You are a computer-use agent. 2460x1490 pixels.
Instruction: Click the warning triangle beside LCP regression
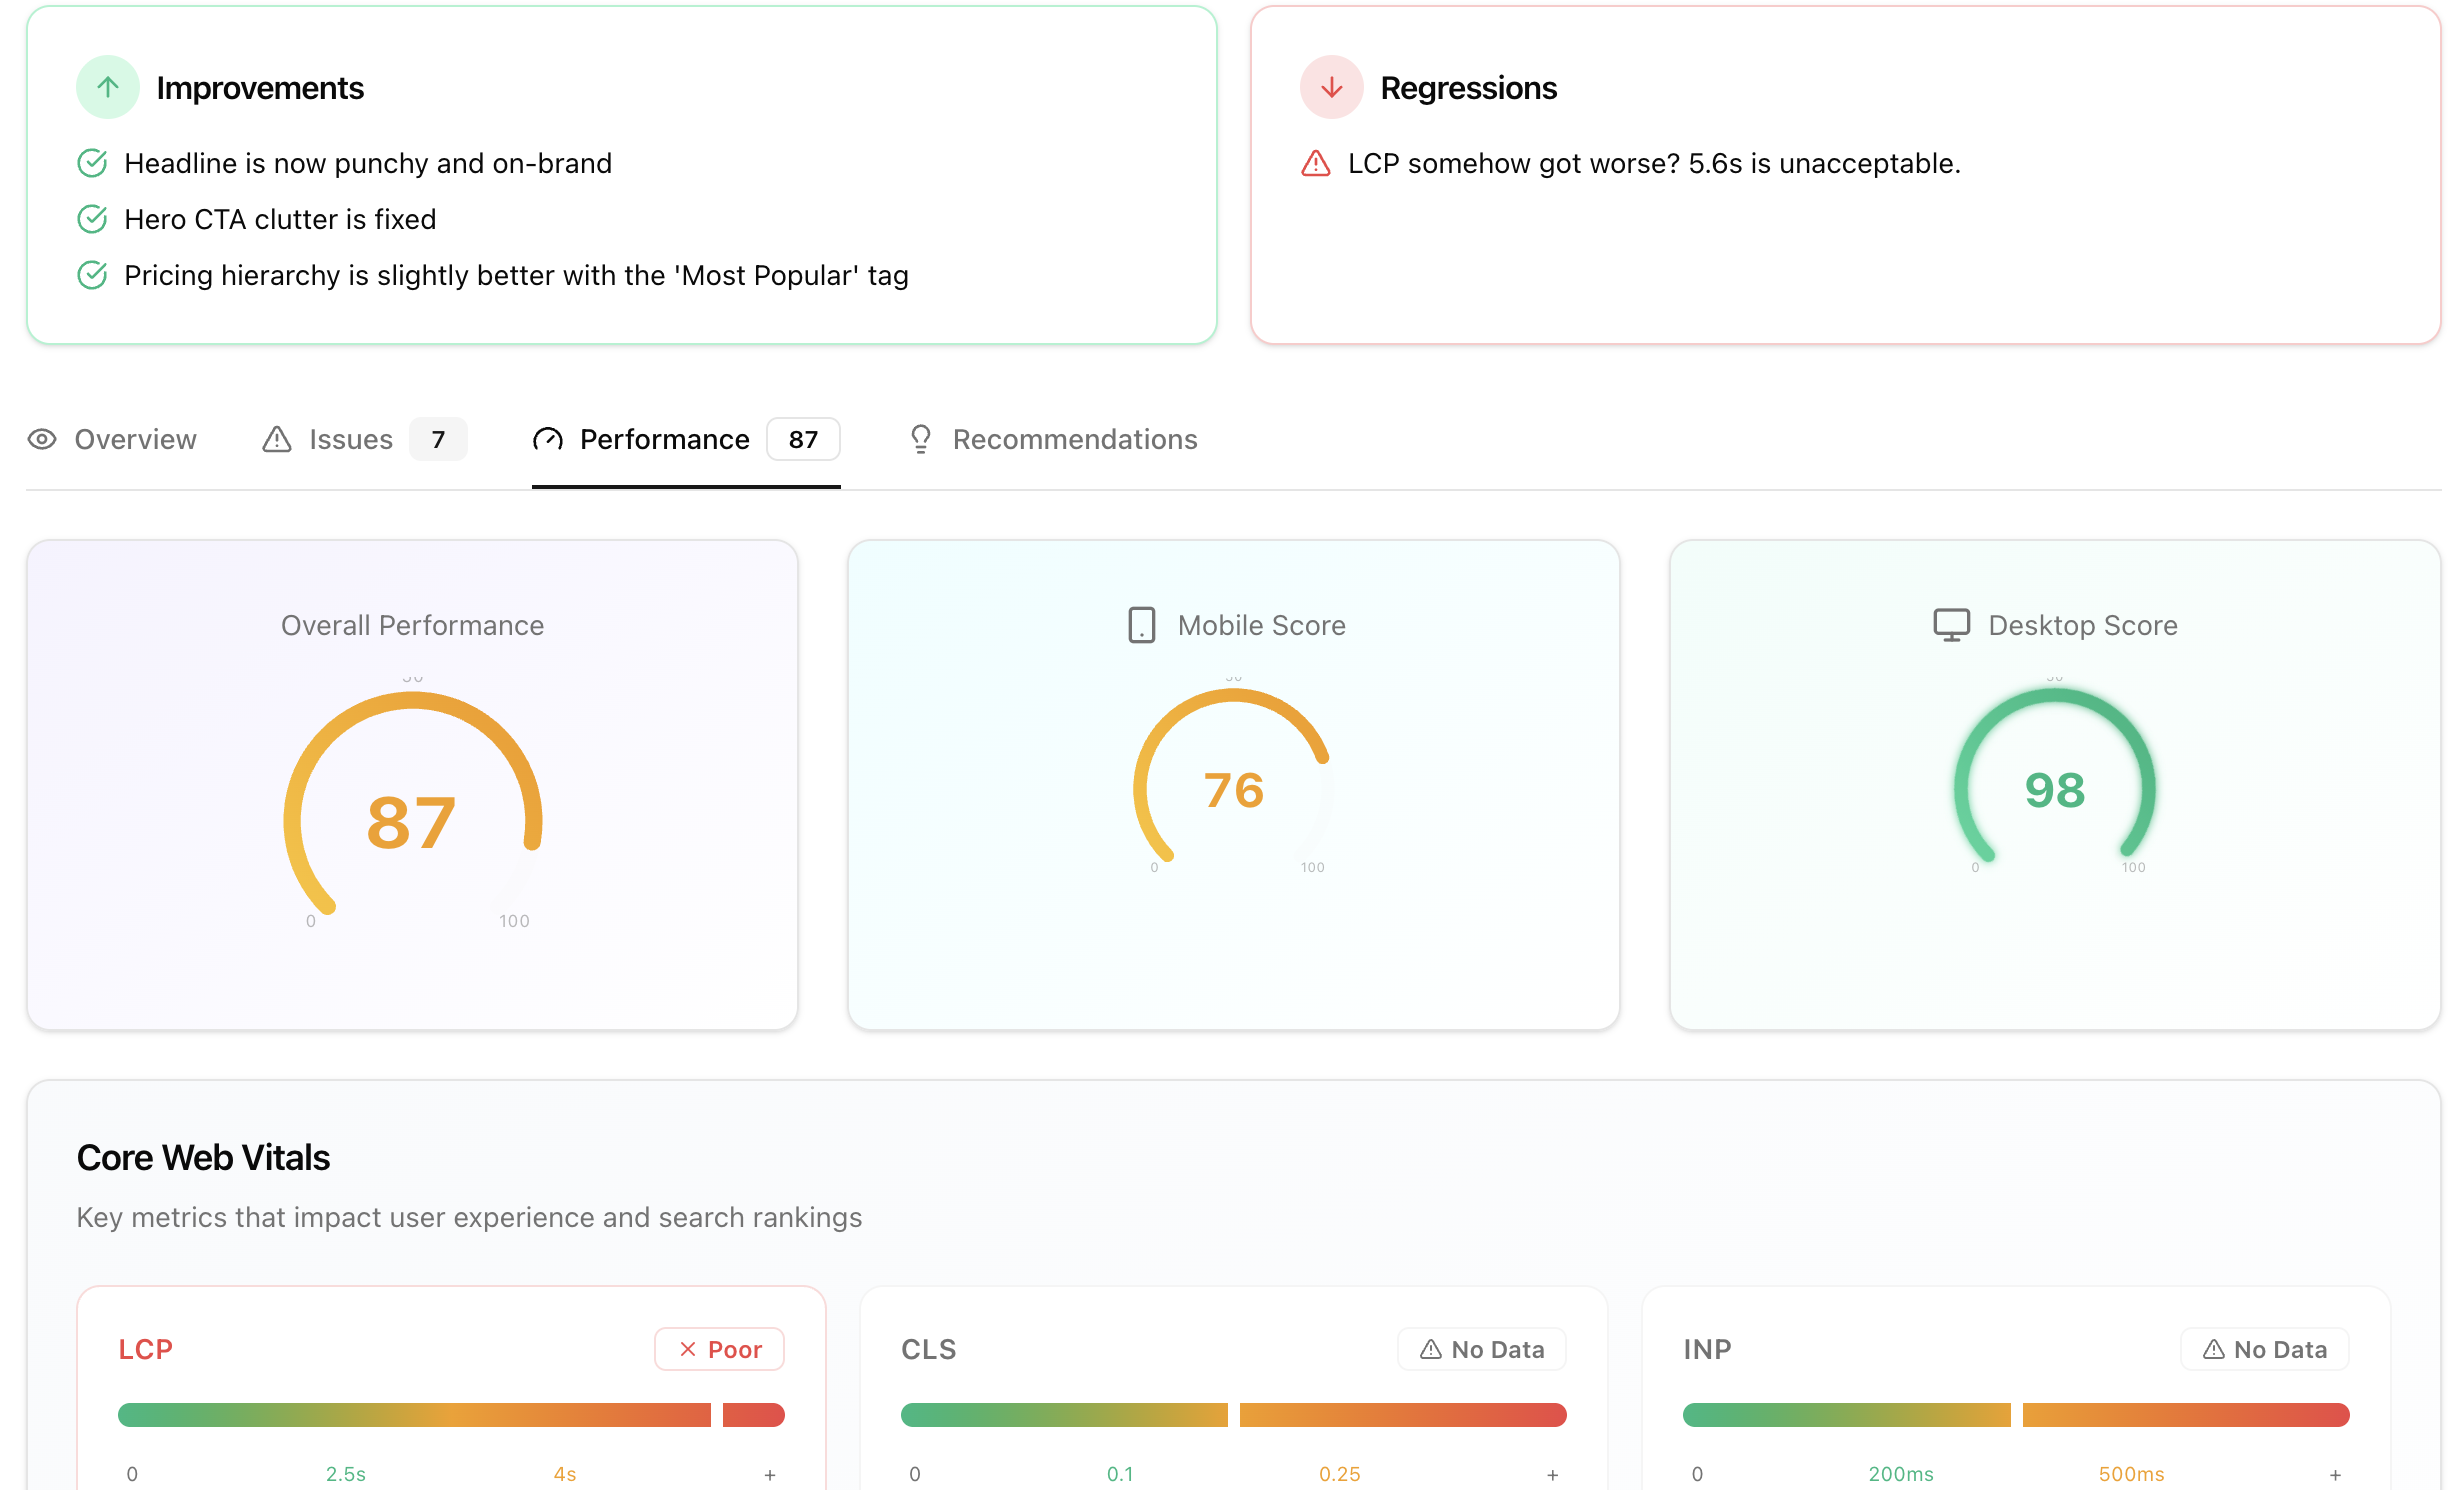pyautogui.click(x=1315, y=163)
